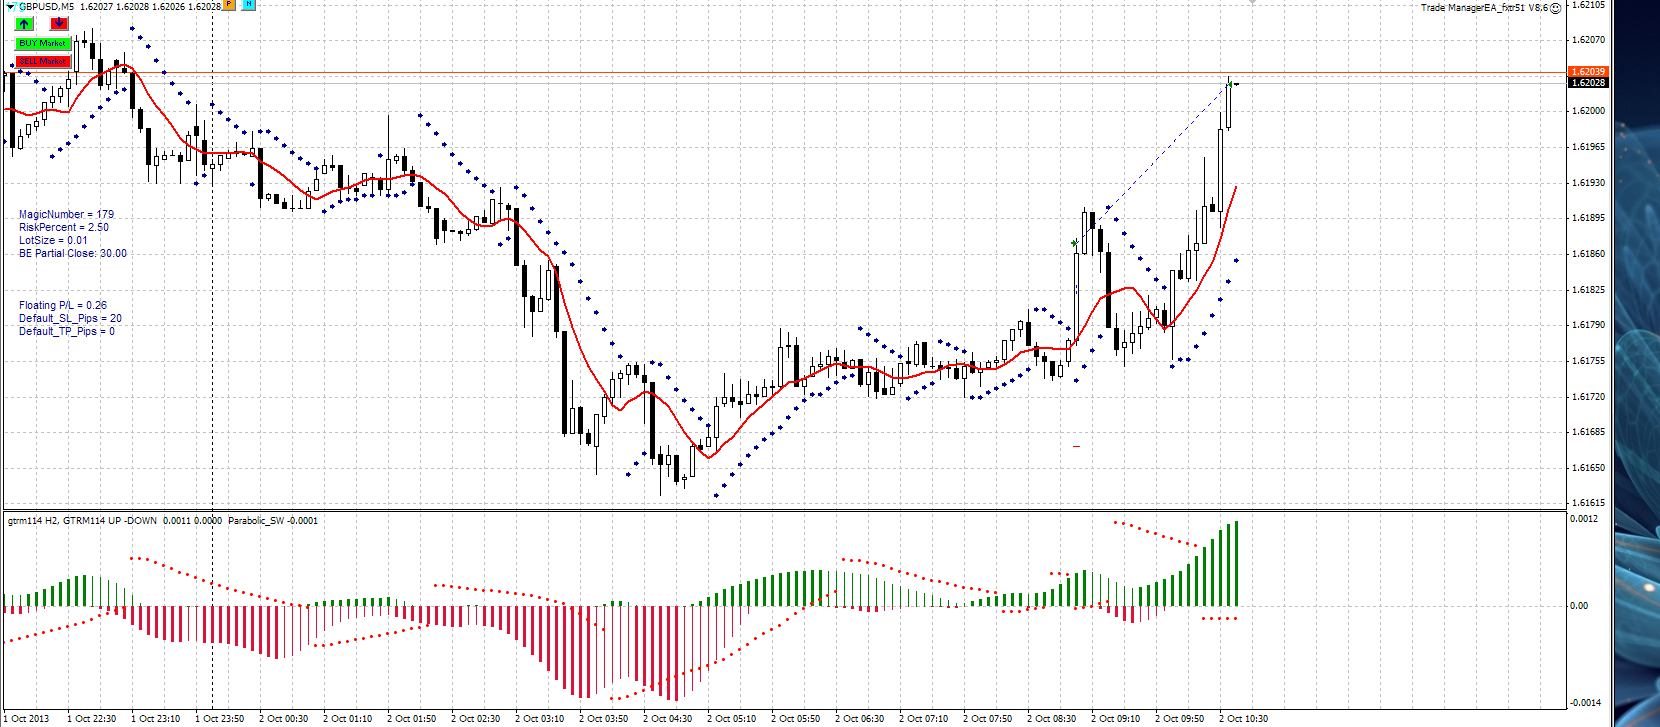
Task: Click the 2 Oct 05:10 time axis label
Action: point(731,718)
